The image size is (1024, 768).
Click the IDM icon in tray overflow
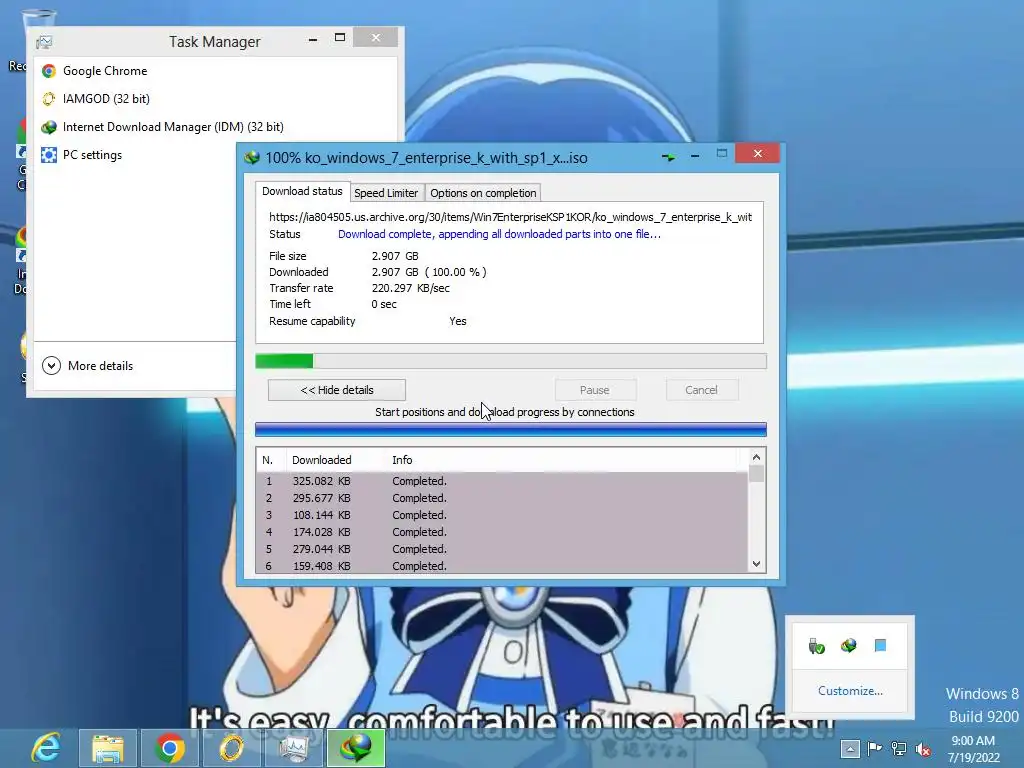tap(848, 646)
